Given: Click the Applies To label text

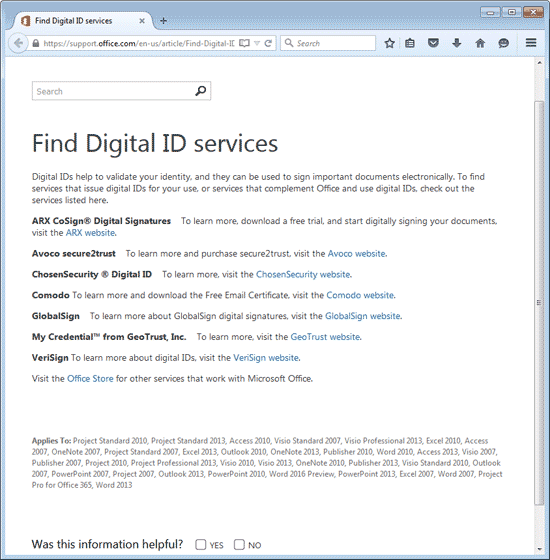Looking at the screenshot, I should (x=51, y=441).
